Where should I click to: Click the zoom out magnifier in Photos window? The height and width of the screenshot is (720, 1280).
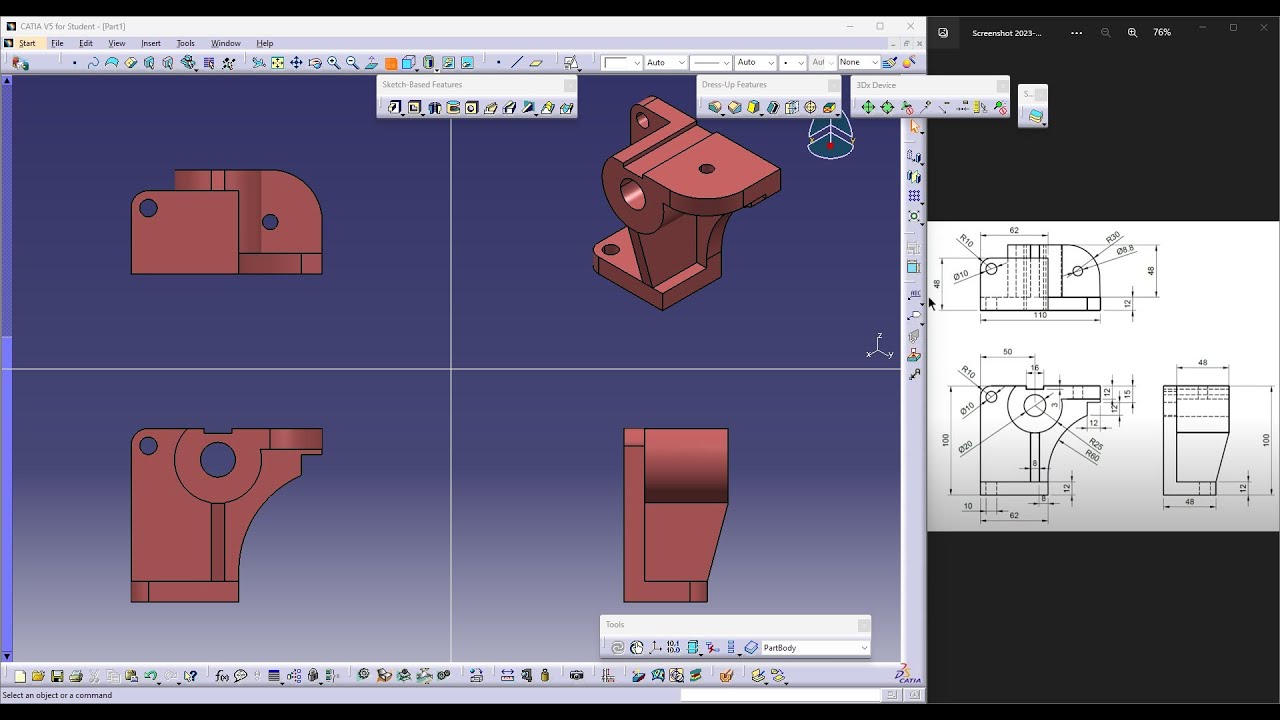(x=1105, y=32)
